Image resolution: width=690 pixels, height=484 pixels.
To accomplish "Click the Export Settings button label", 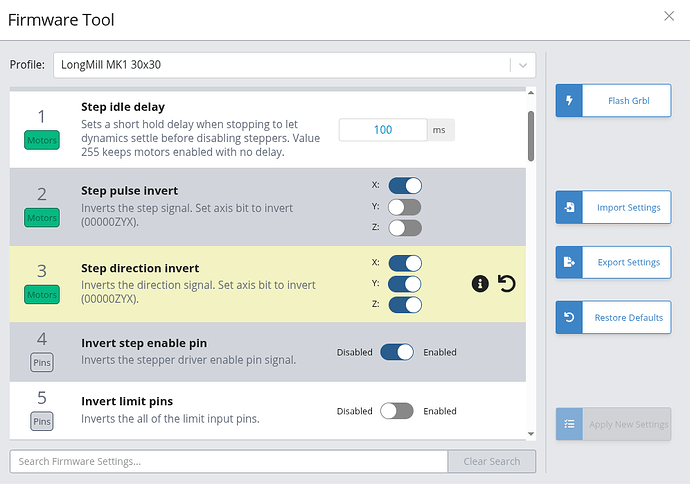I will click(x=628, y=262).
